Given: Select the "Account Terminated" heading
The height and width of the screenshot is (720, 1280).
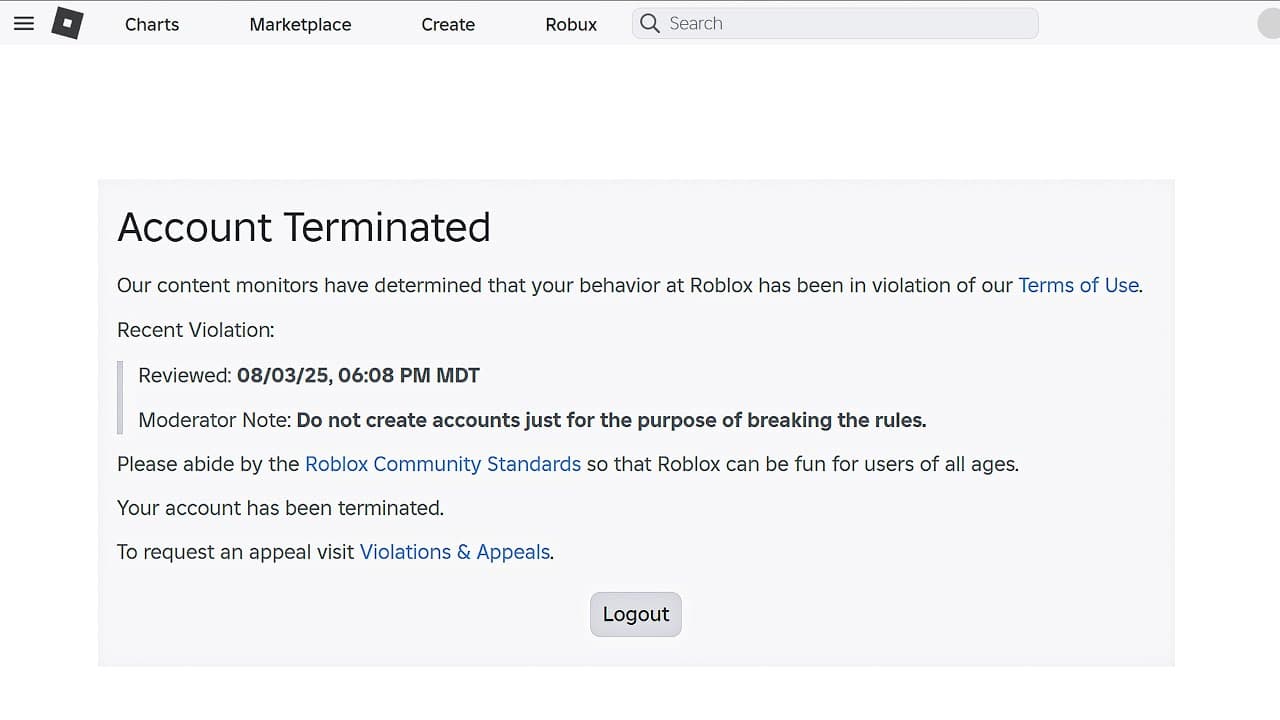Looking at the screenshot, I should click(x=304, y=227).
